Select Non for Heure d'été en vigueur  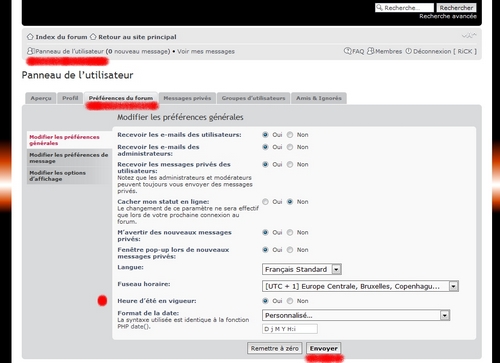[x=290, y=301]
